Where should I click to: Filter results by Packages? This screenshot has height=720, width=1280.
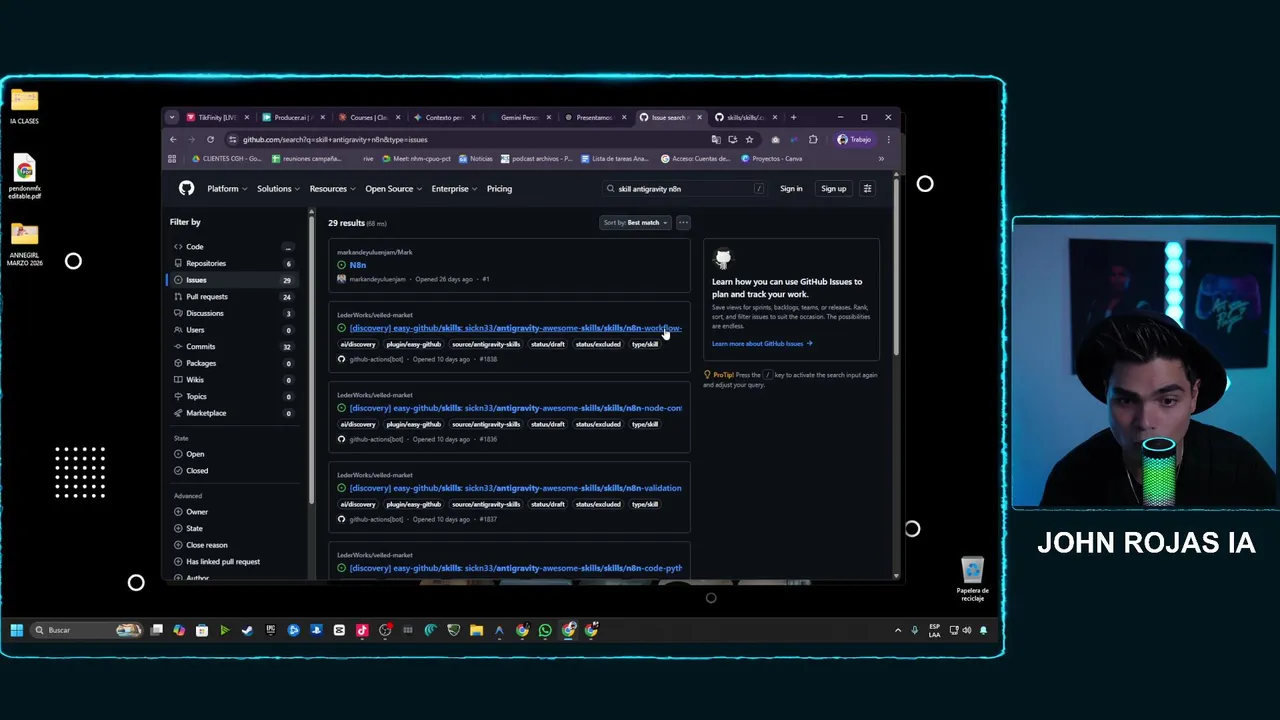point(232,363)
